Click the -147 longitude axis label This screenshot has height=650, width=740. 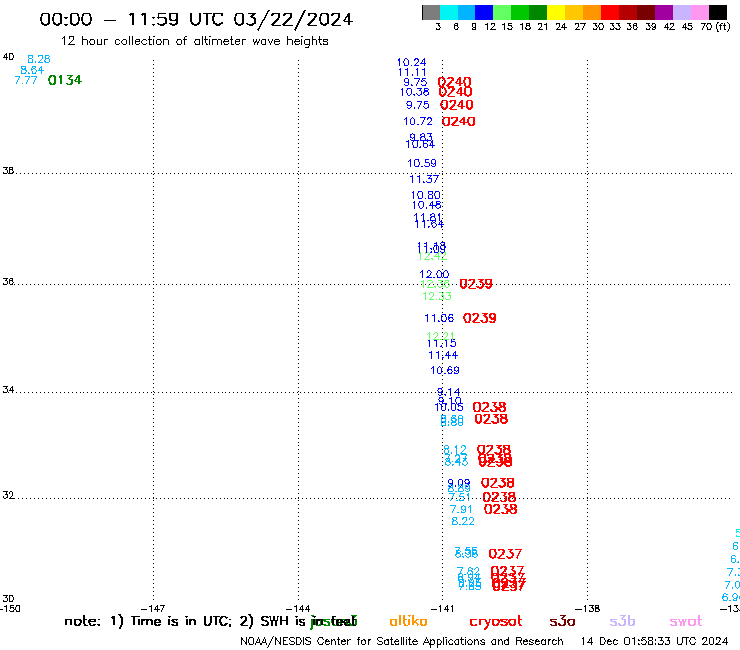point(153,609)
